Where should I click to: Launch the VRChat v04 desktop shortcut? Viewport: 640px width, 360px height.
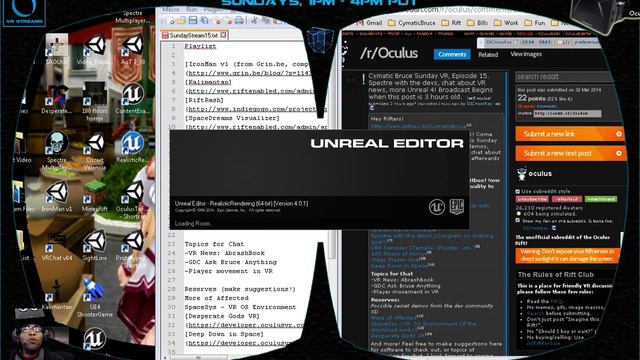(x=57, y=246)
